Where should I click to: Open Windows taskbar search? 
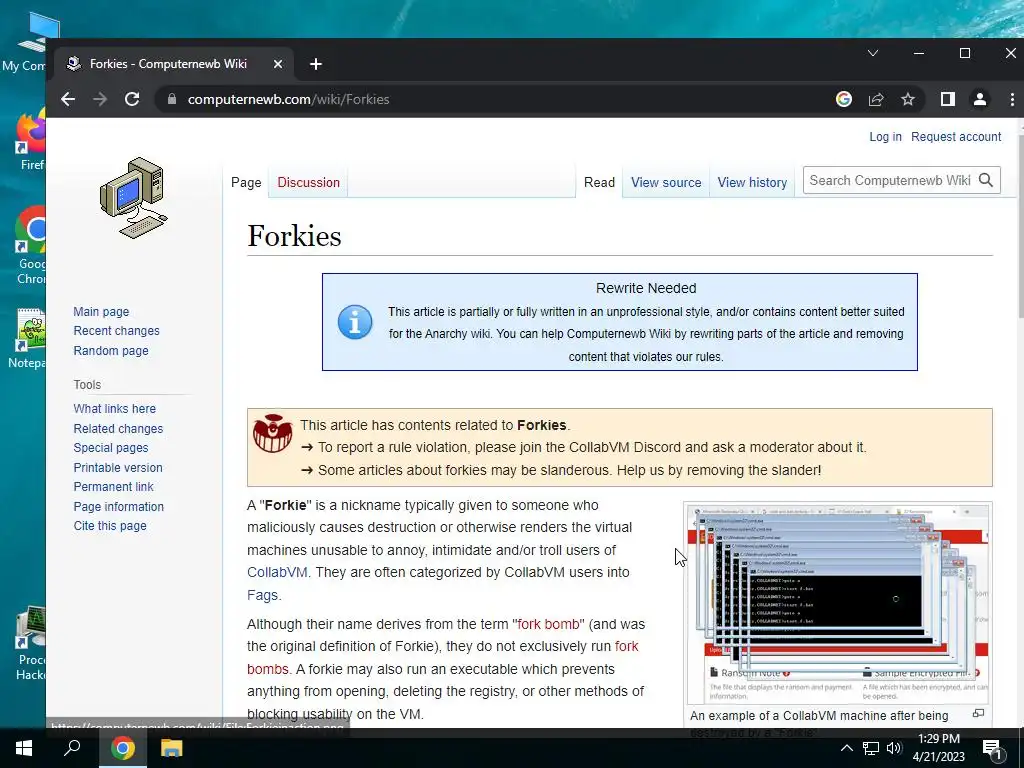pyautogui.click(x=72, y=748)
